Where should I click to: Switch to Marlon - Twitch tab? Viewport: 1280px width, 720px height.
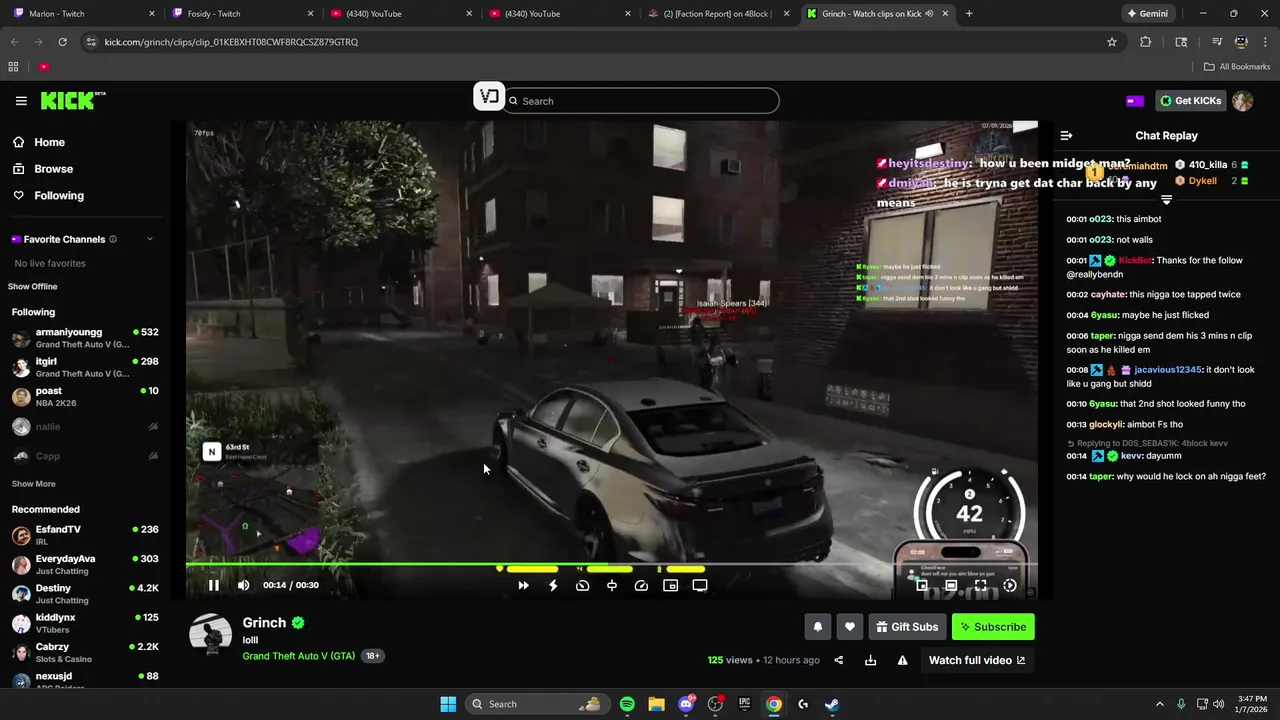pos(84,14)
